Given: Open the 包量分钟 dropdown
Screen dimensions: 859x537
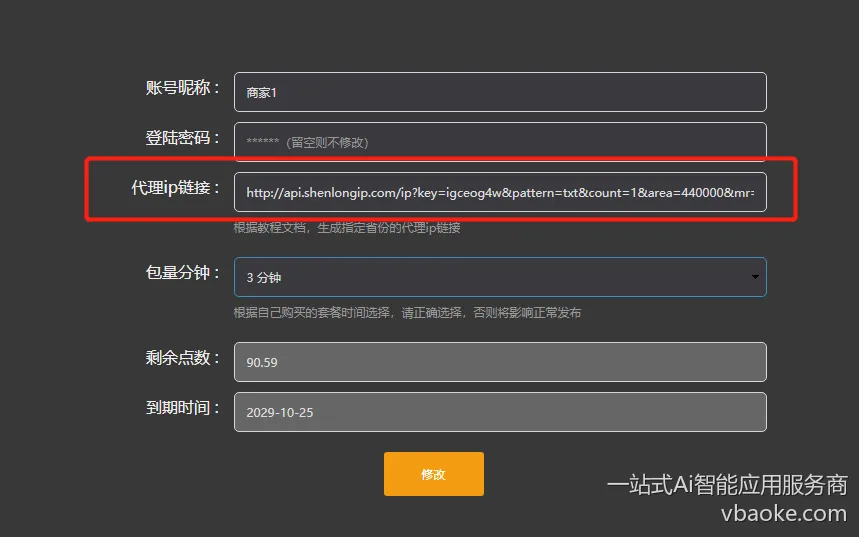Looking at the screenshot, I should coord(500,277).
